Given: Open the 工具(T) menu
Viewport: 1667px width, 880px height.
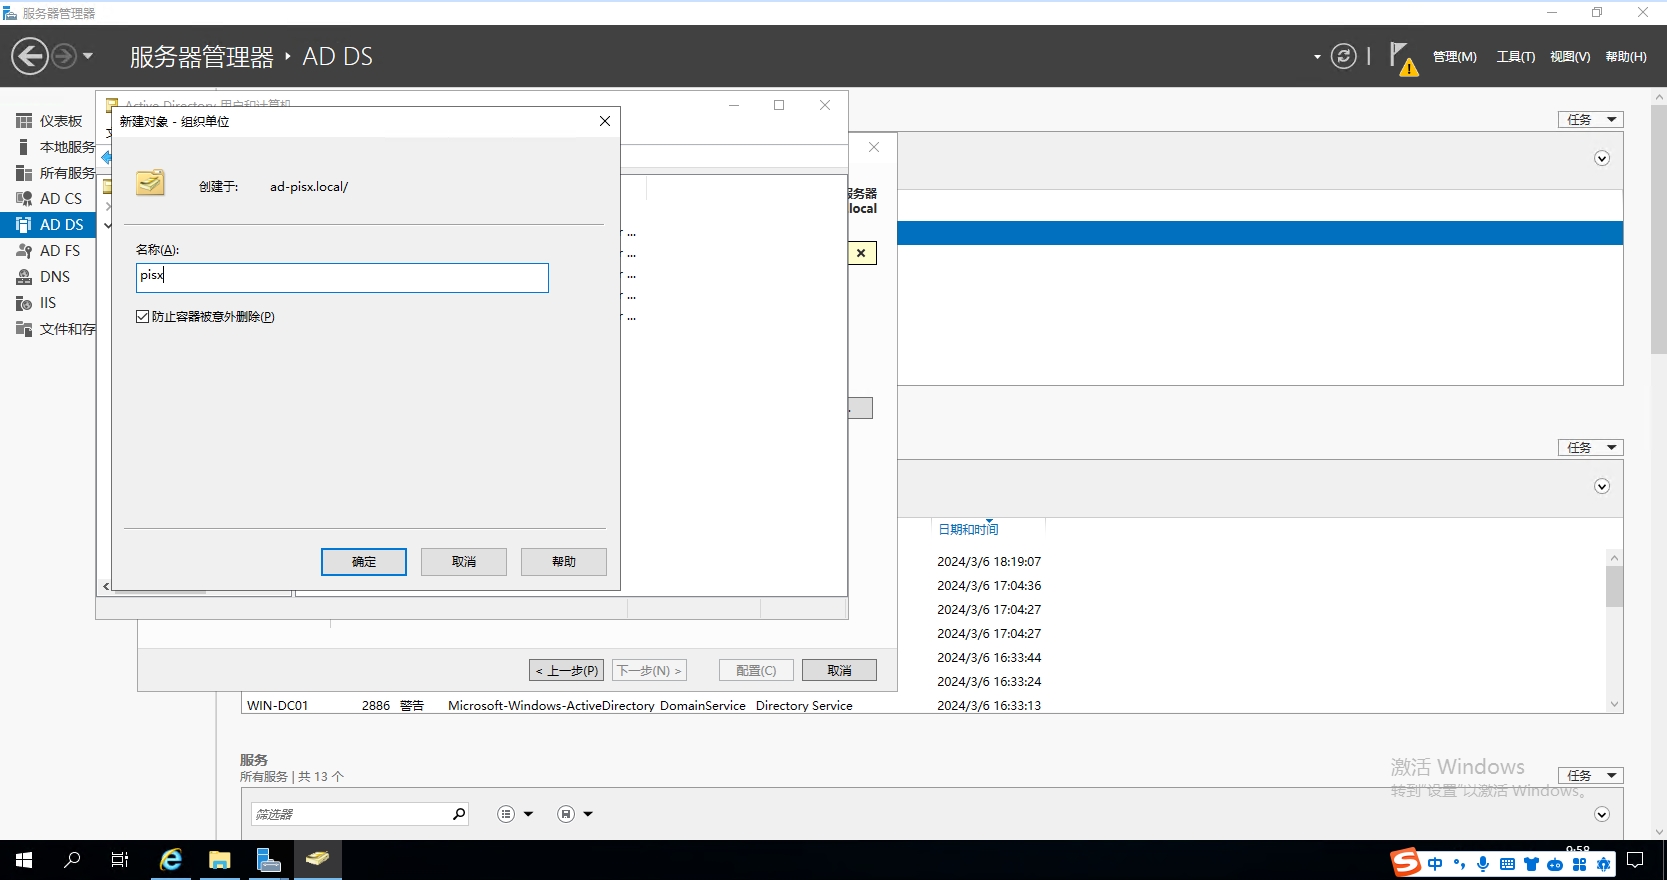Looking at the screenshot, I should [1515, 57].
